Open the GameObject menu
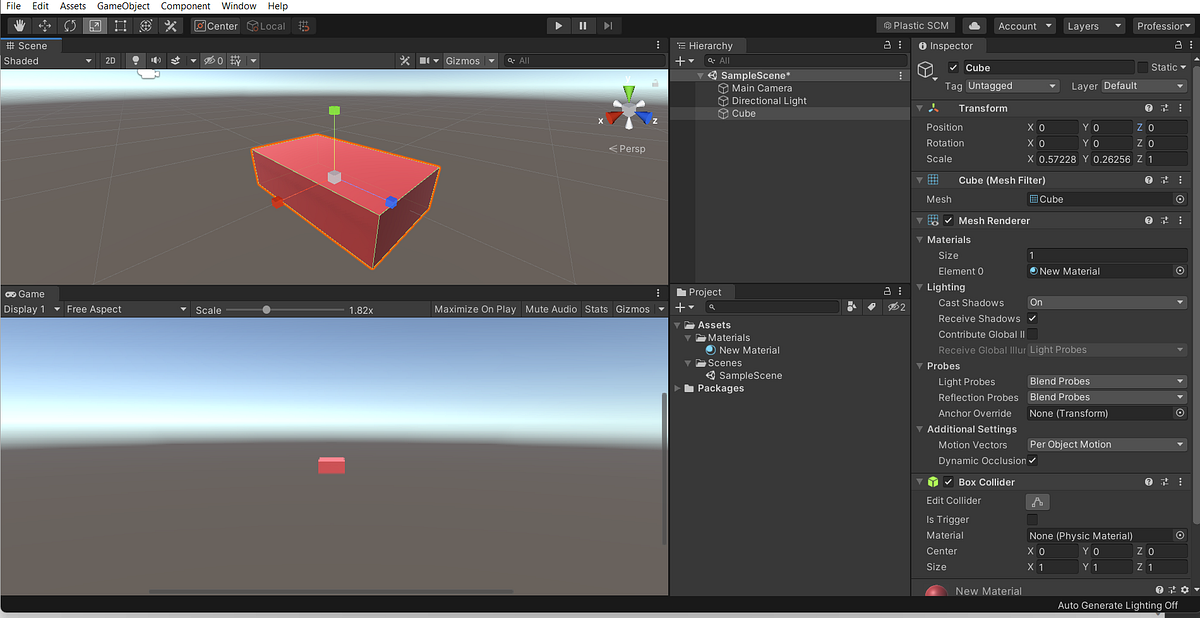Viewport: 1200px width, 618px height. pos(123,5)
